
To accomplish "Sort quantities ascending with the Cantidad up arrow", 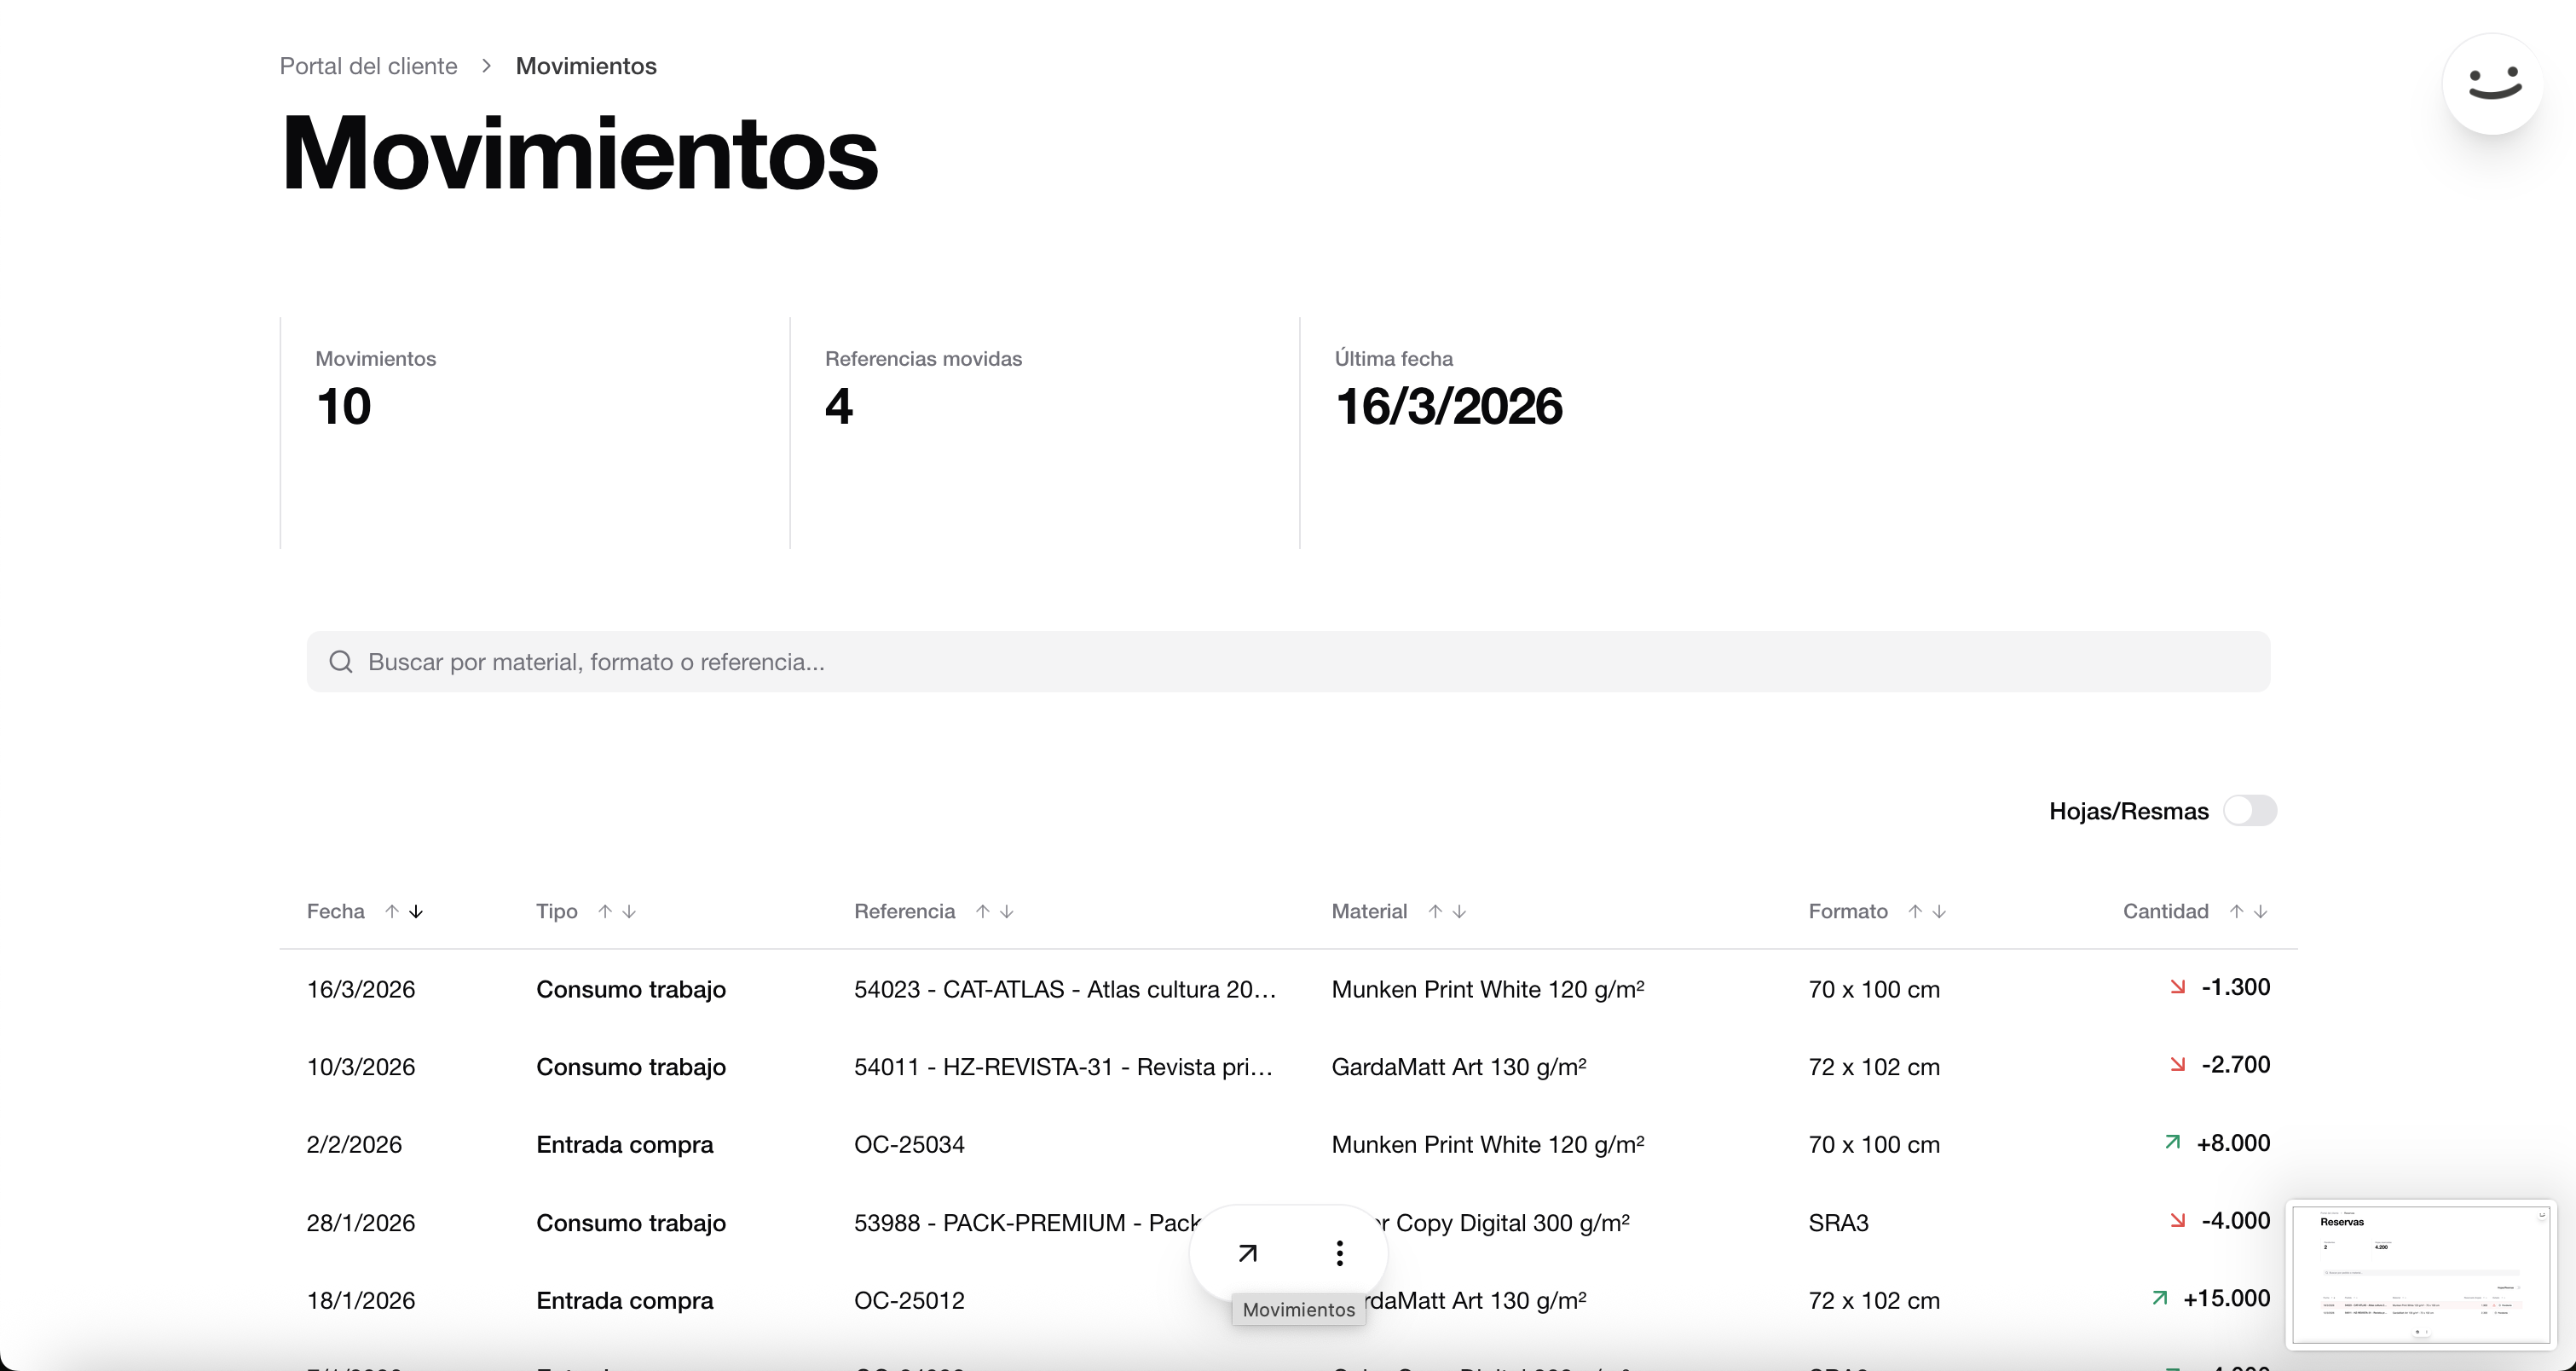I will (x=2237, y=911).
